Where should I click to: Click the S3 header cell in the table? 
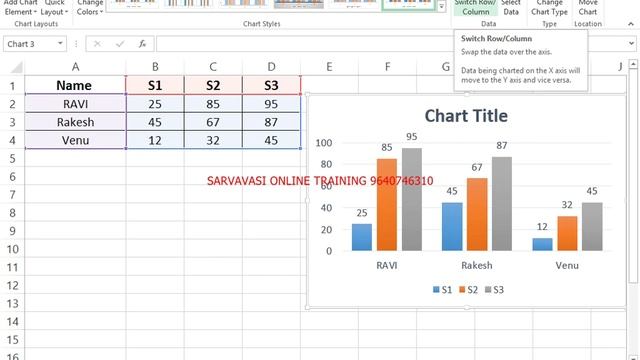pyautogui.click(x=271, y=85)
